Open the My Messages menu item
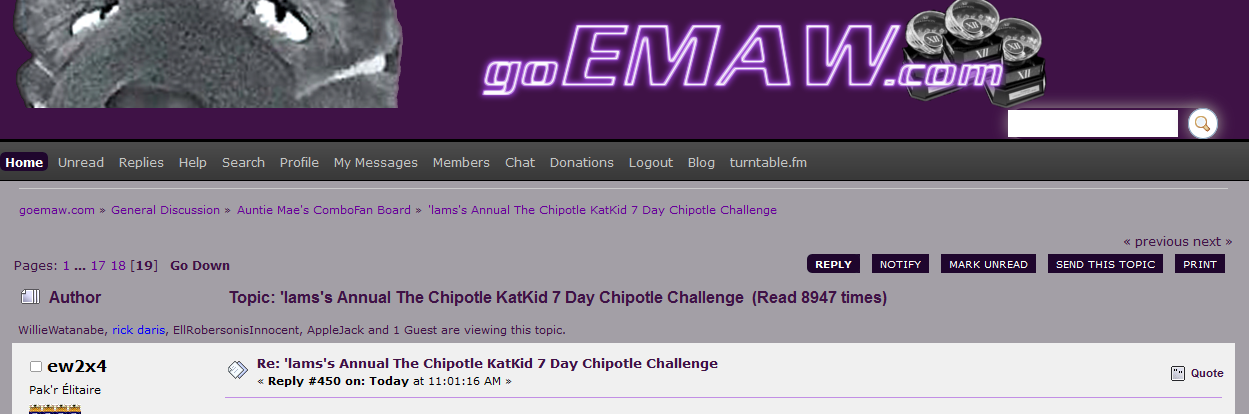Viewport: 1249px width, 414px height. (375, 162)
